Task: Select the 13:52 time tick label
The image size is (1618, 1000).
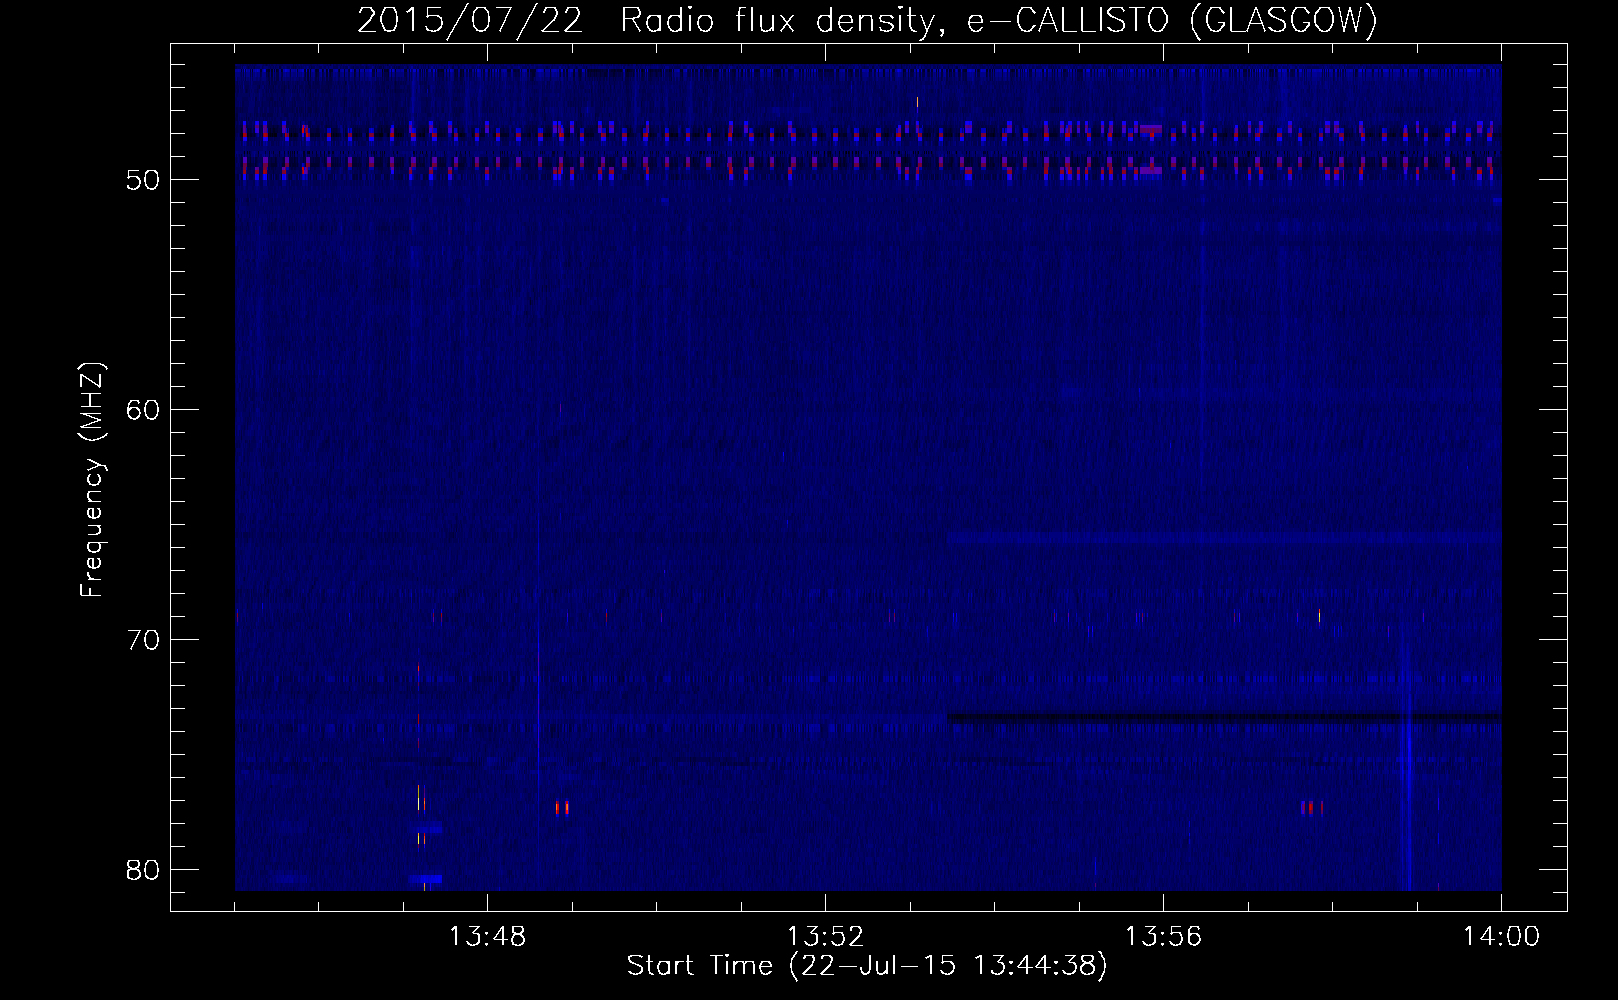Action: pos(825,937)
